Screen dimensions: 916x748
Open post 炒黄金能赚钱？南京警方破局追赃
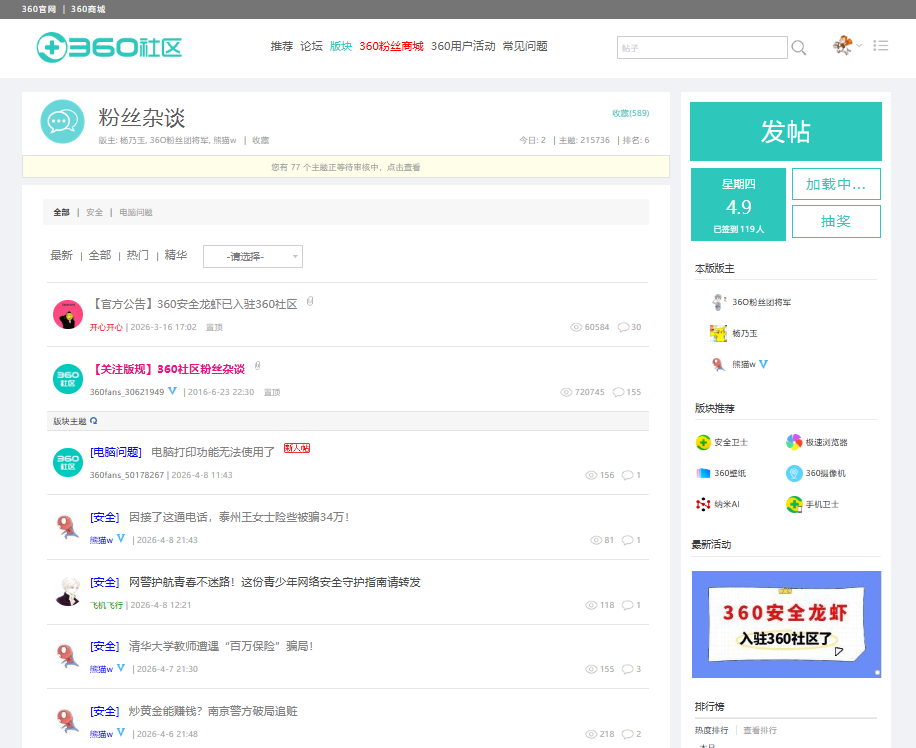pyautogui.click(x=213, y=711)
